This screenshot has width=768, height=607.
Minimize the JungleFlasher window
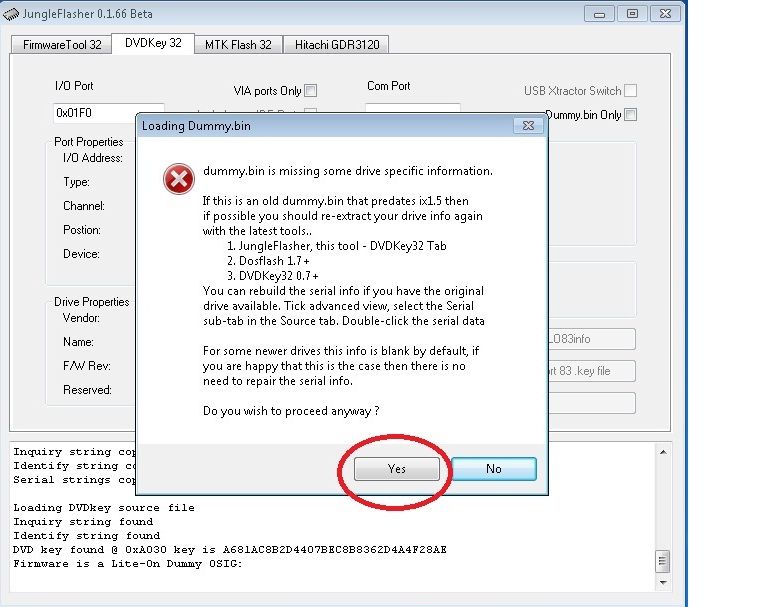point(598,13)
